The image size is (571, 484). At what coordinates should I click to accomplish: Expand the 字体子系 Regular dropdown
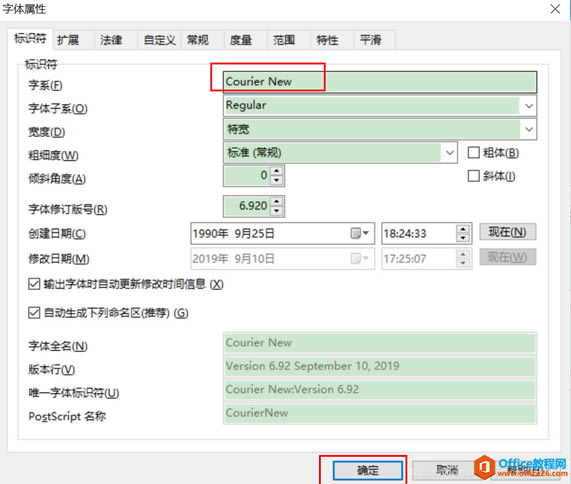(528, 106)
